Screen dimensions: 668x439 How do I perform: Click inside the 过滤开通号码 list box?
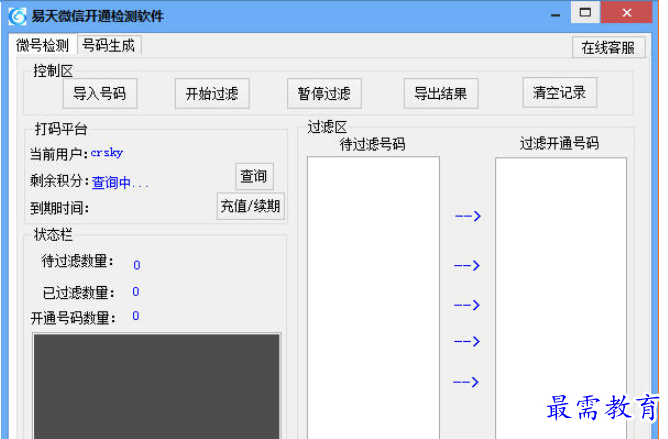click(x=561, y=297)
